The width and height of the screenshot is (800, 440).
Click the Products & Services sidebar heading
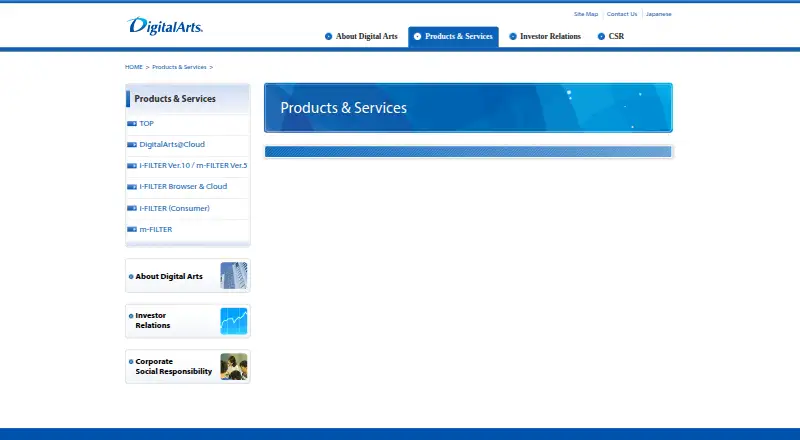(x=175, y=99)
